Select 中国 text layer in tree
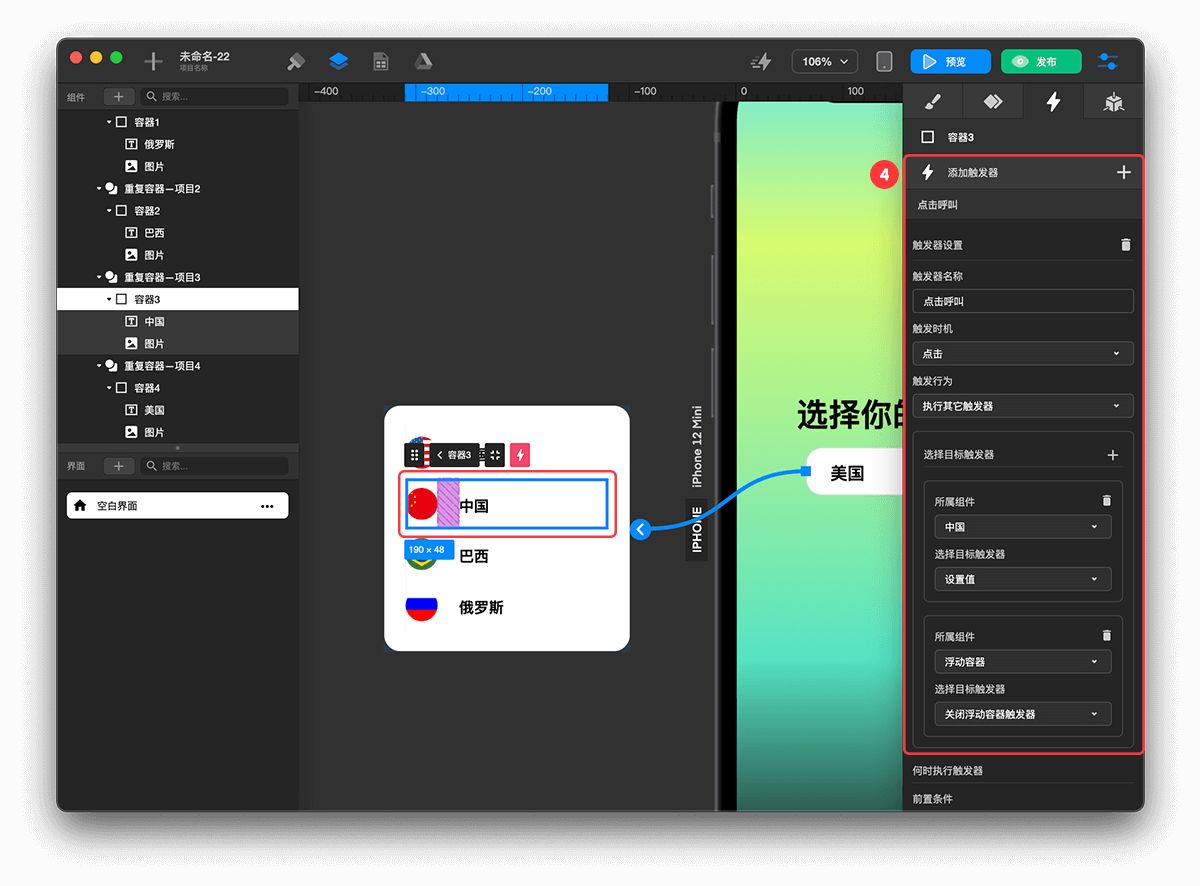The height and width of the screenshot is (886, 1200). (154, 322)
